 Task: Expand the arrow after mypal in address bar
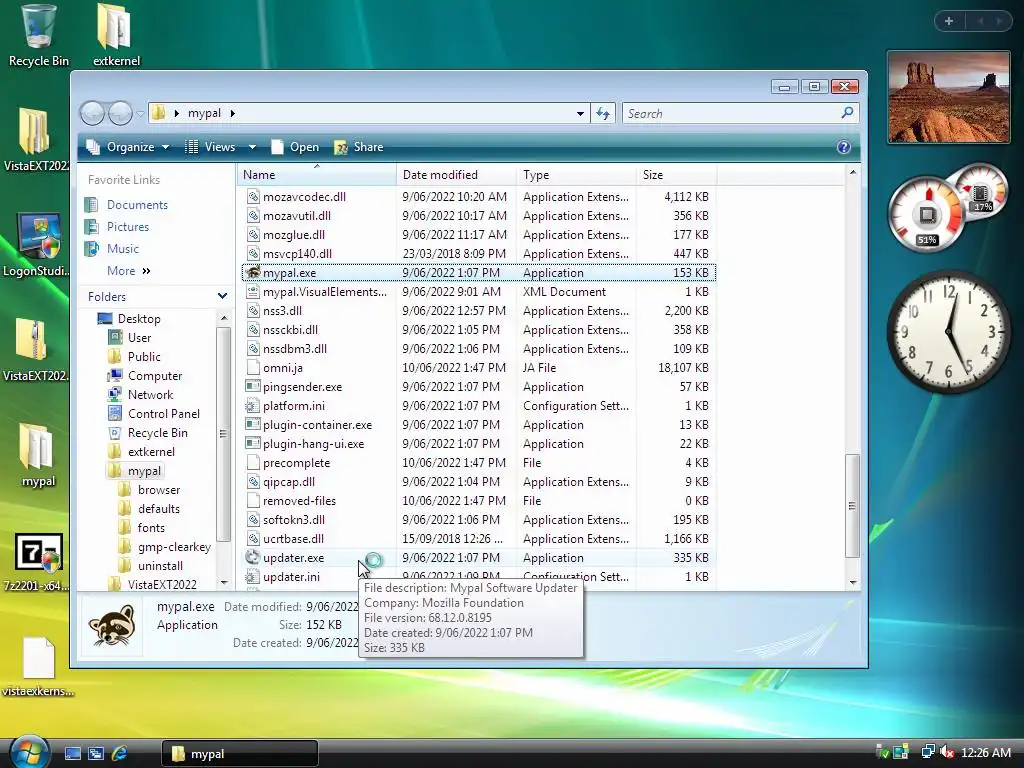point(232,114)
